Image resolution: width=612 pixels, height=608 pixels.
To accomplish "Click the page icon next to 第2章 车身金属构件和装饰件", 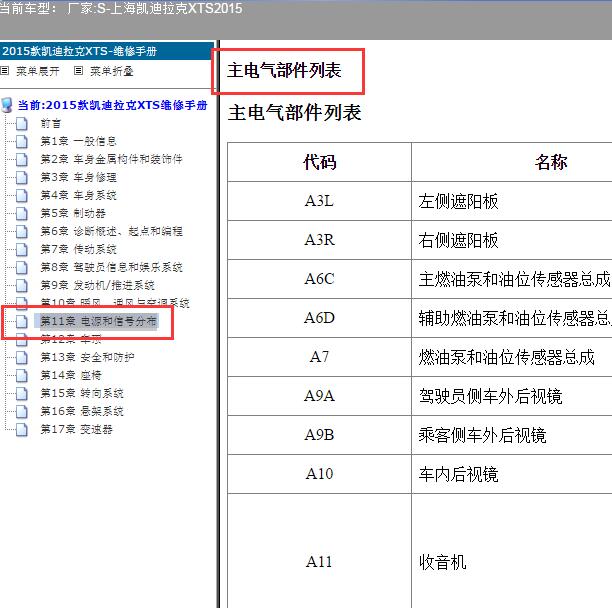I will 22,159.
